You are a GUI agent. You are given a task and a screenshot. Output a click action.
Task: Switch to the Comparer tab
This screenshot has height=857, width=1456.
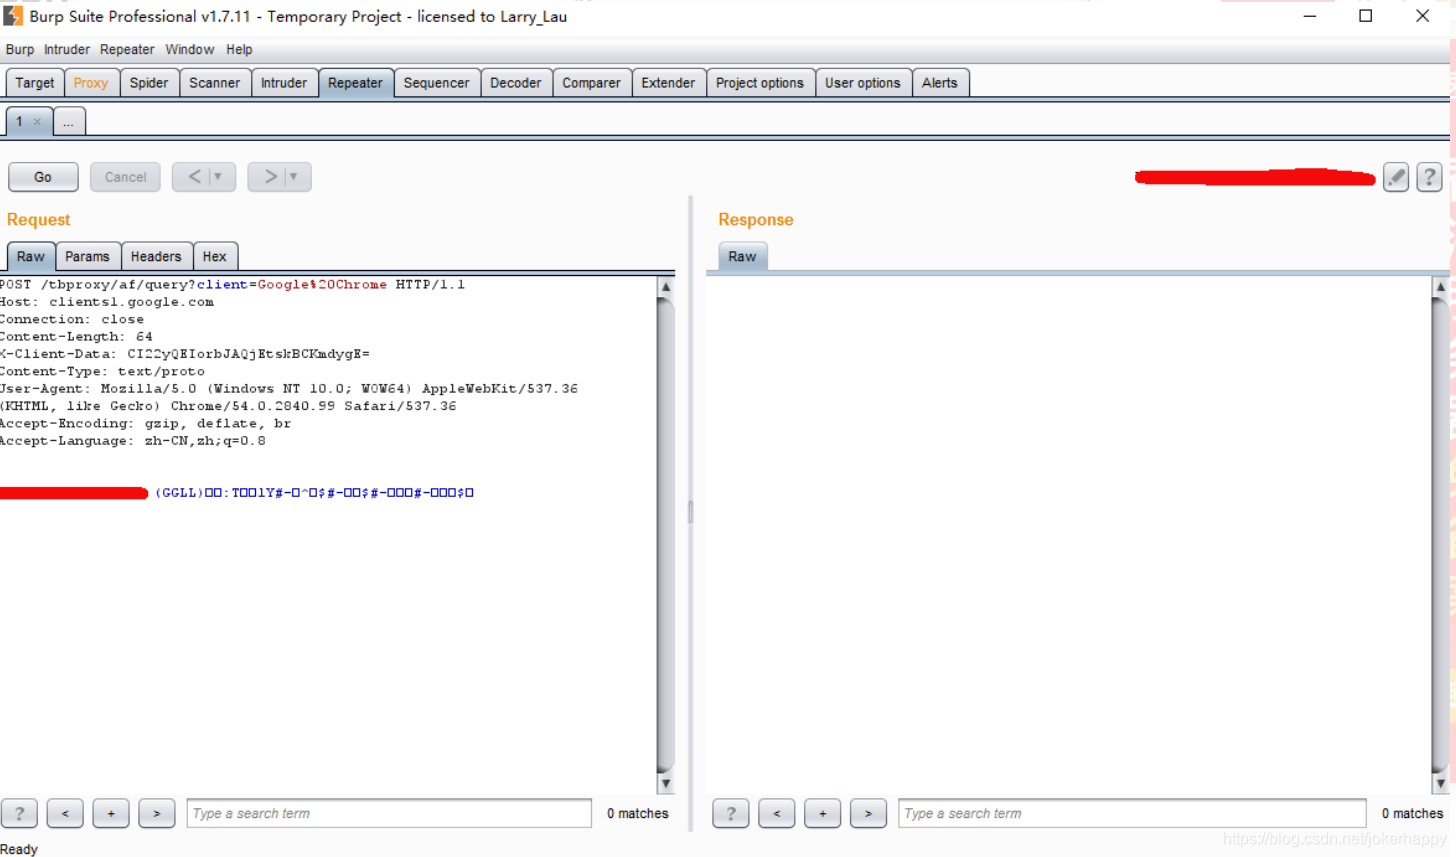pyautogui.click(x=591, y=83)
